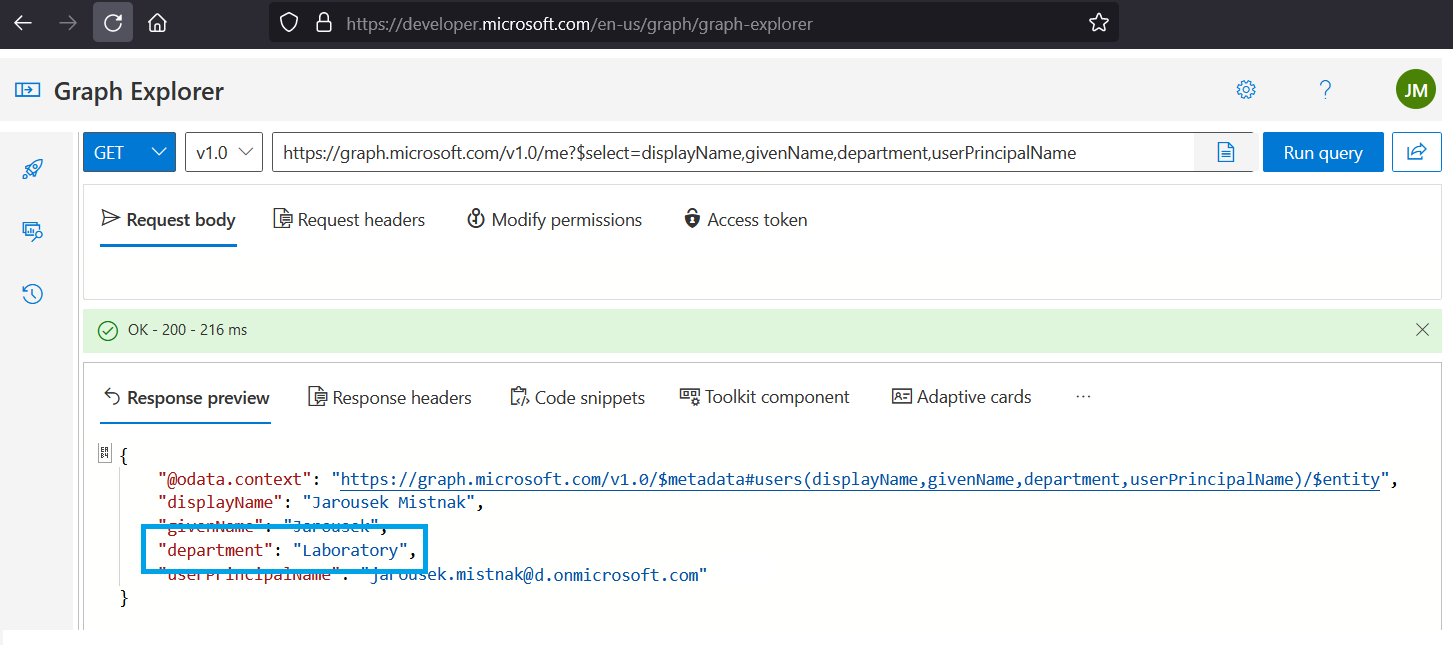
Task: Click the query URL input field
Action: (x=730, y=153)
